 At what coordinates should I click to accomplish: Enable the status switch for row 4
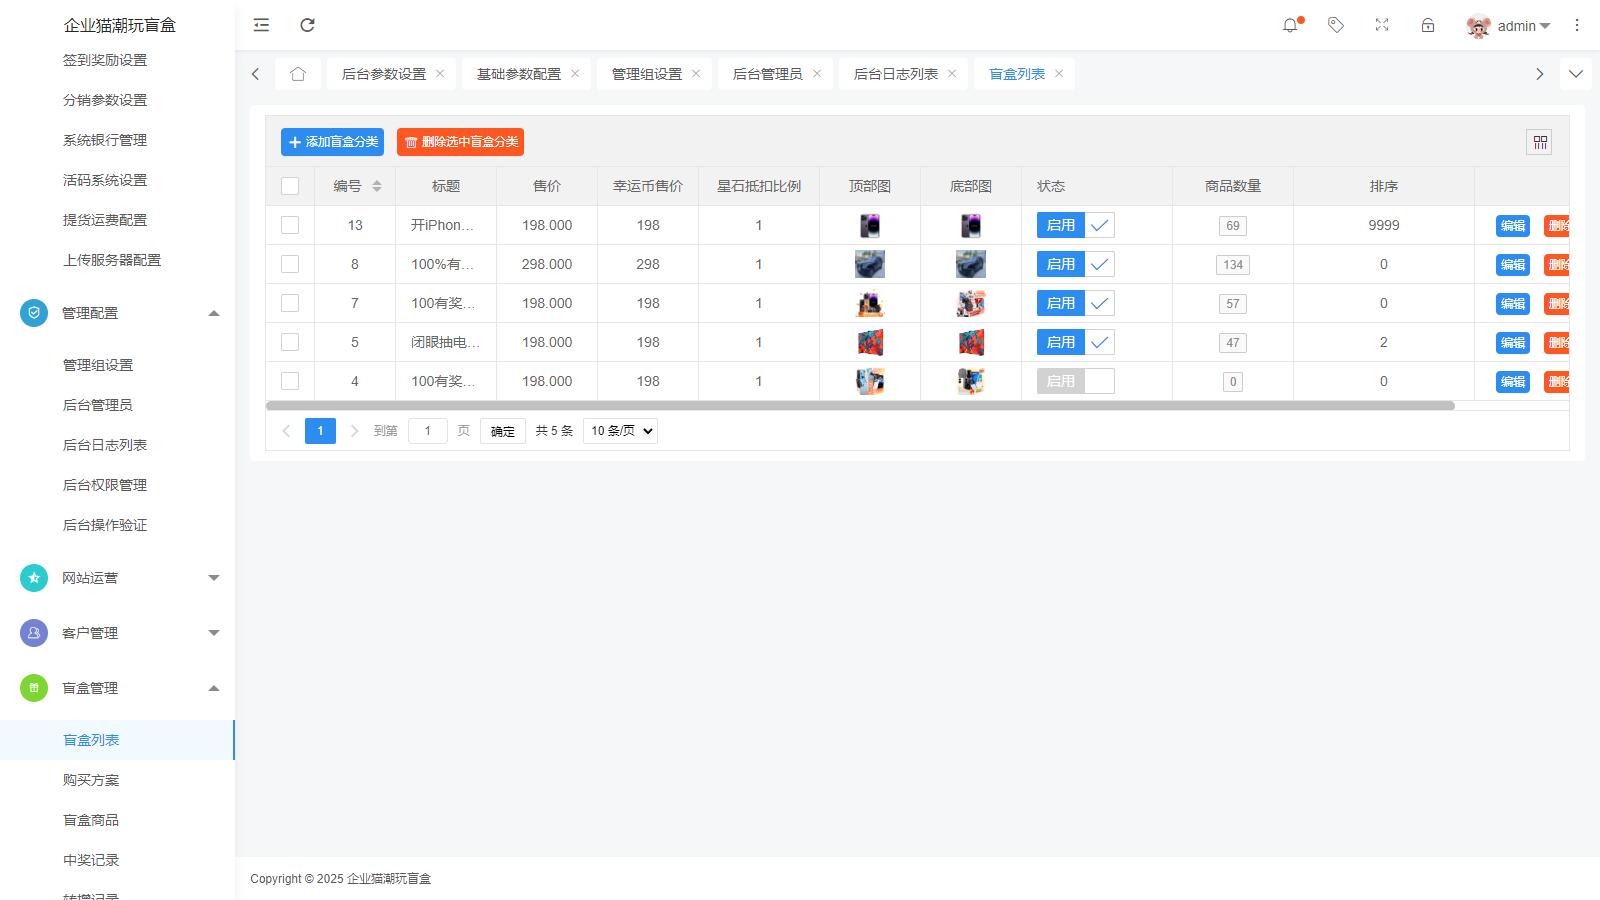pos(1075,381)
